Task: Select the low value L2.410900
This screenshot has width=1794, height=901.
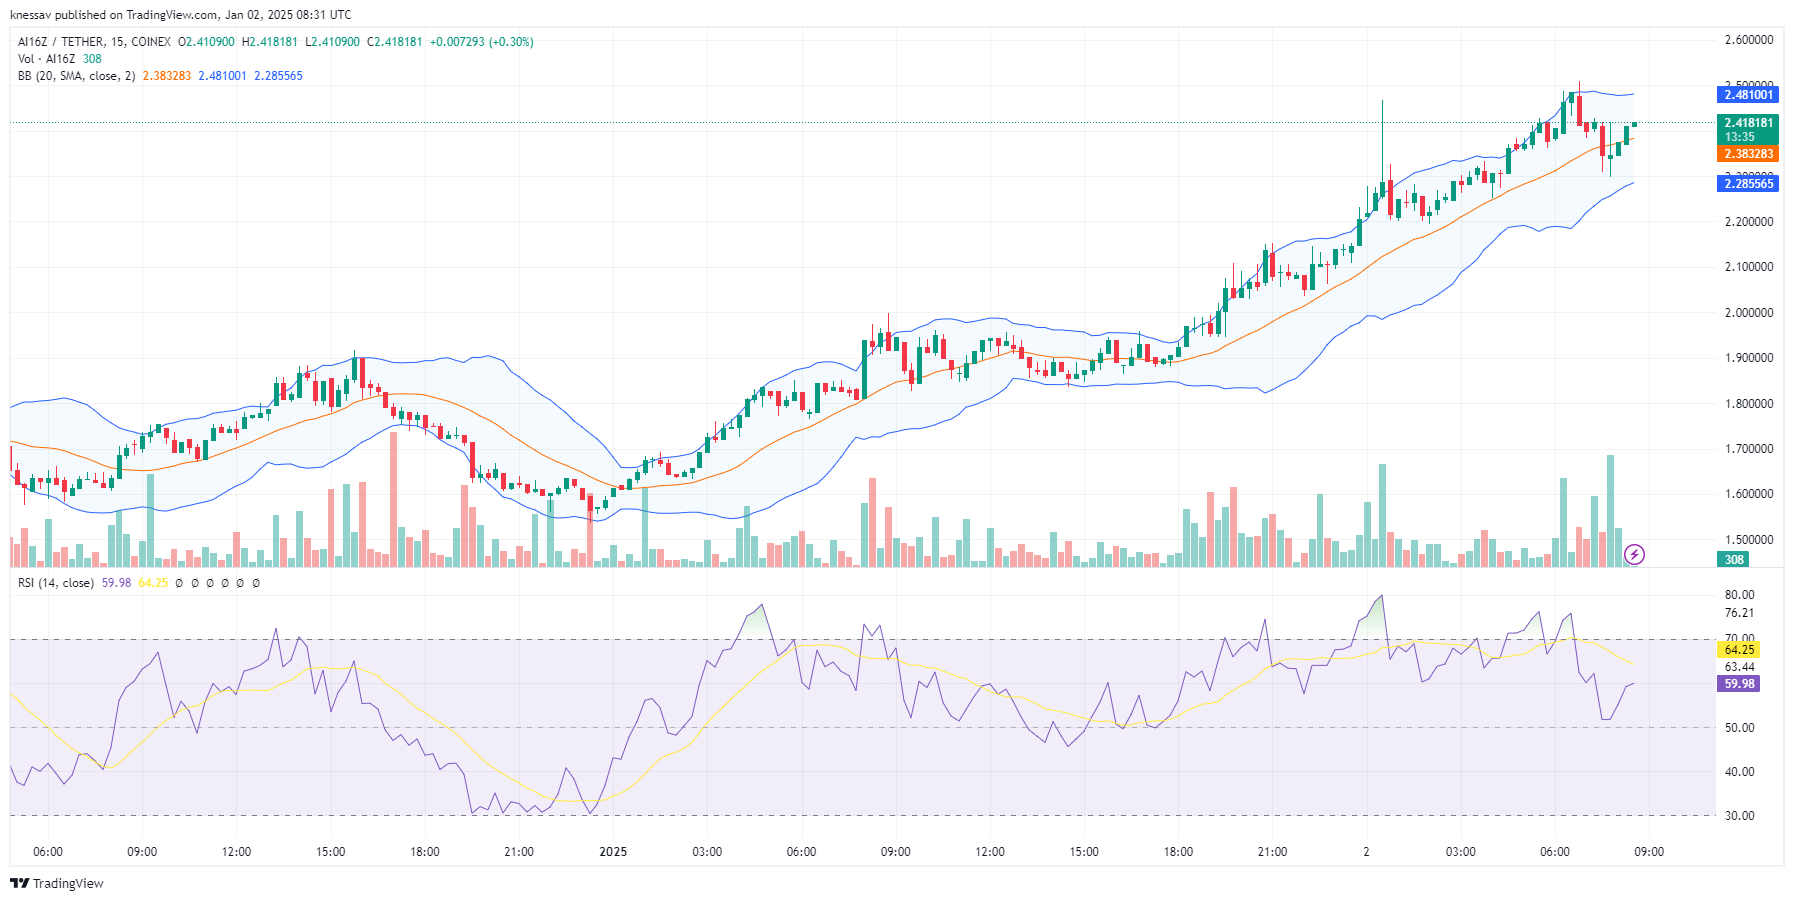Action: tap(332, 42)
